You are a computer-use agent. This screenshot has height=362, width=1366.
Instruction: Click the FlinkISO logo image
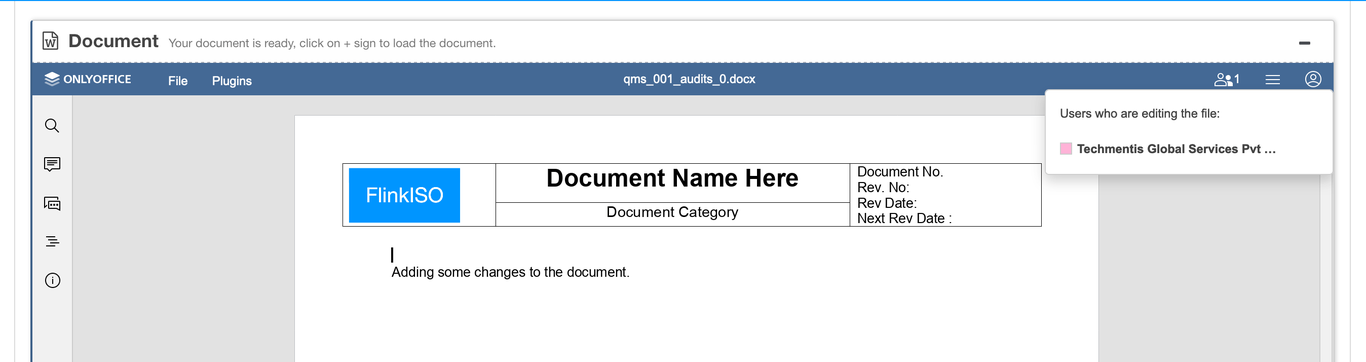[x=404, y=195]
